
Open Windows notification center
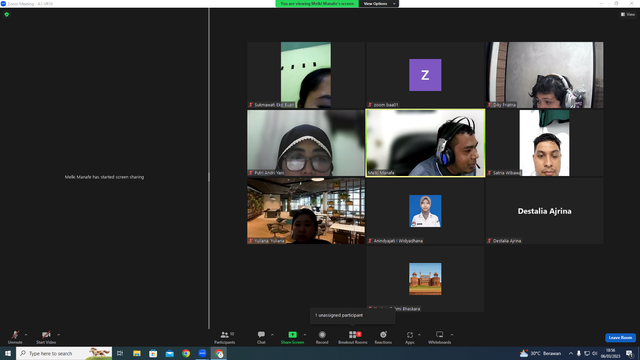pyautogui.click(x=629, y=353)
